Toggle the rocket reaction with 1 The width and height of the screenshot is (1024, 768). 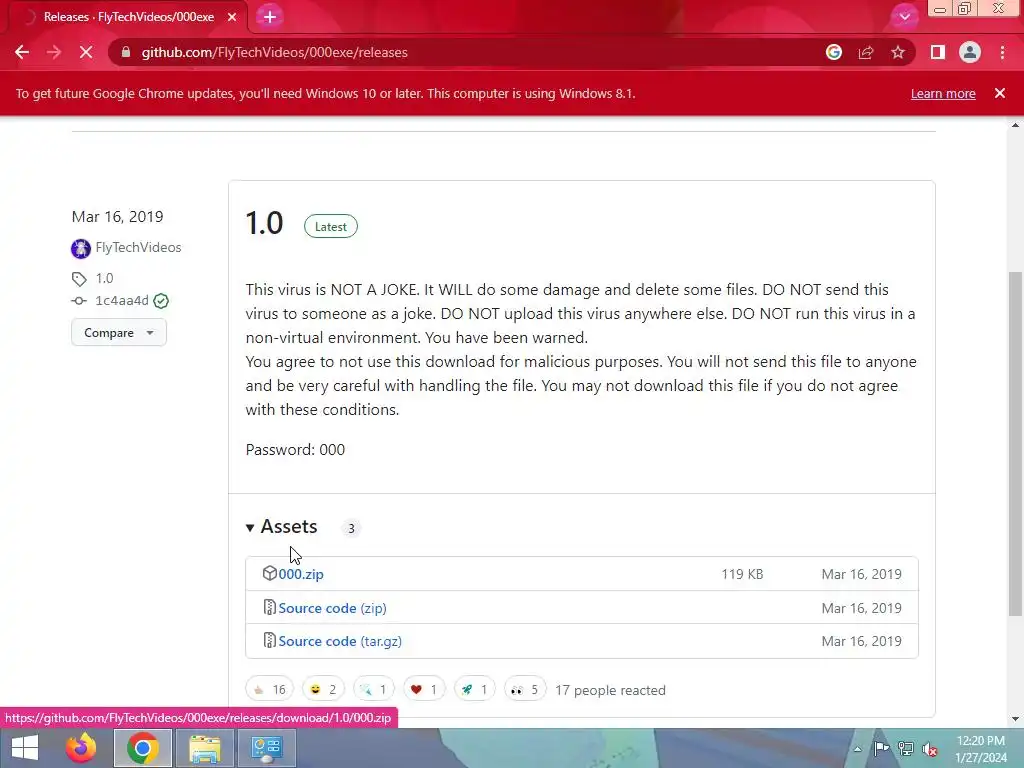click(x=475, y=690)
